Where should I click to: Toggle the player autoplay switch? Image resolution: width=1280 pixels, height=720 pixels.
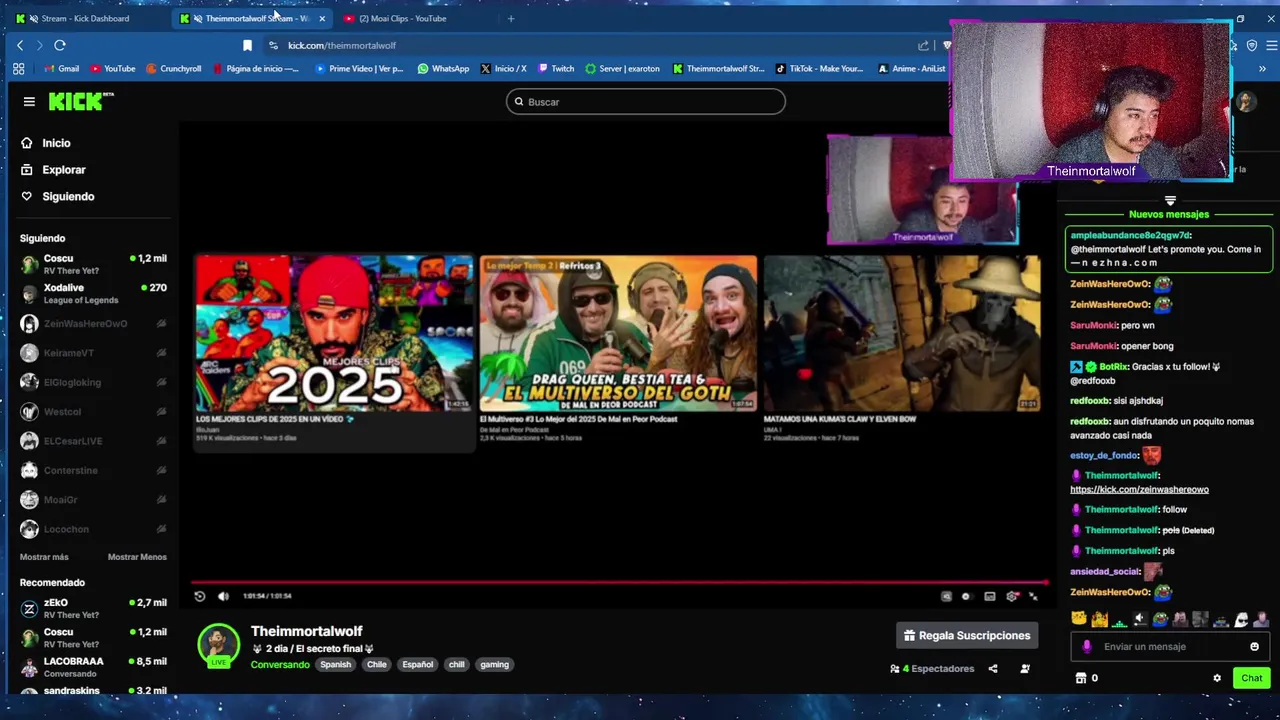tap(966, 596)
